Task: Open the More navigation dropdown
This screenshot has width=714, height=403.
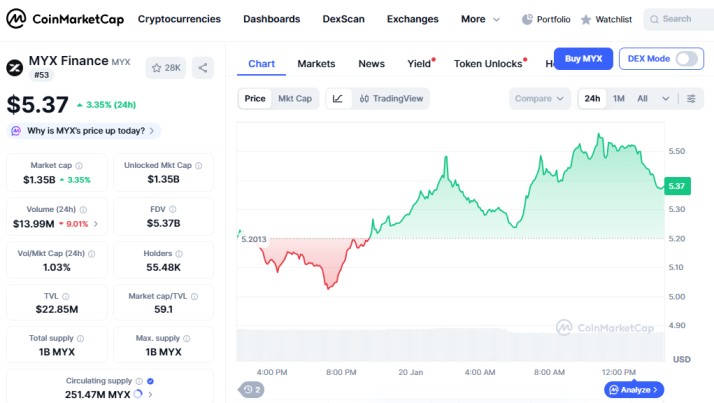Action: point(480,19)
